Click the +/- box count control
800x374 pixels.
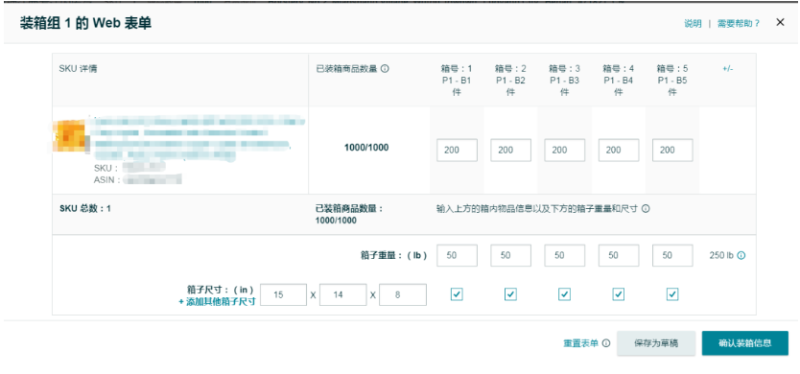728,68
